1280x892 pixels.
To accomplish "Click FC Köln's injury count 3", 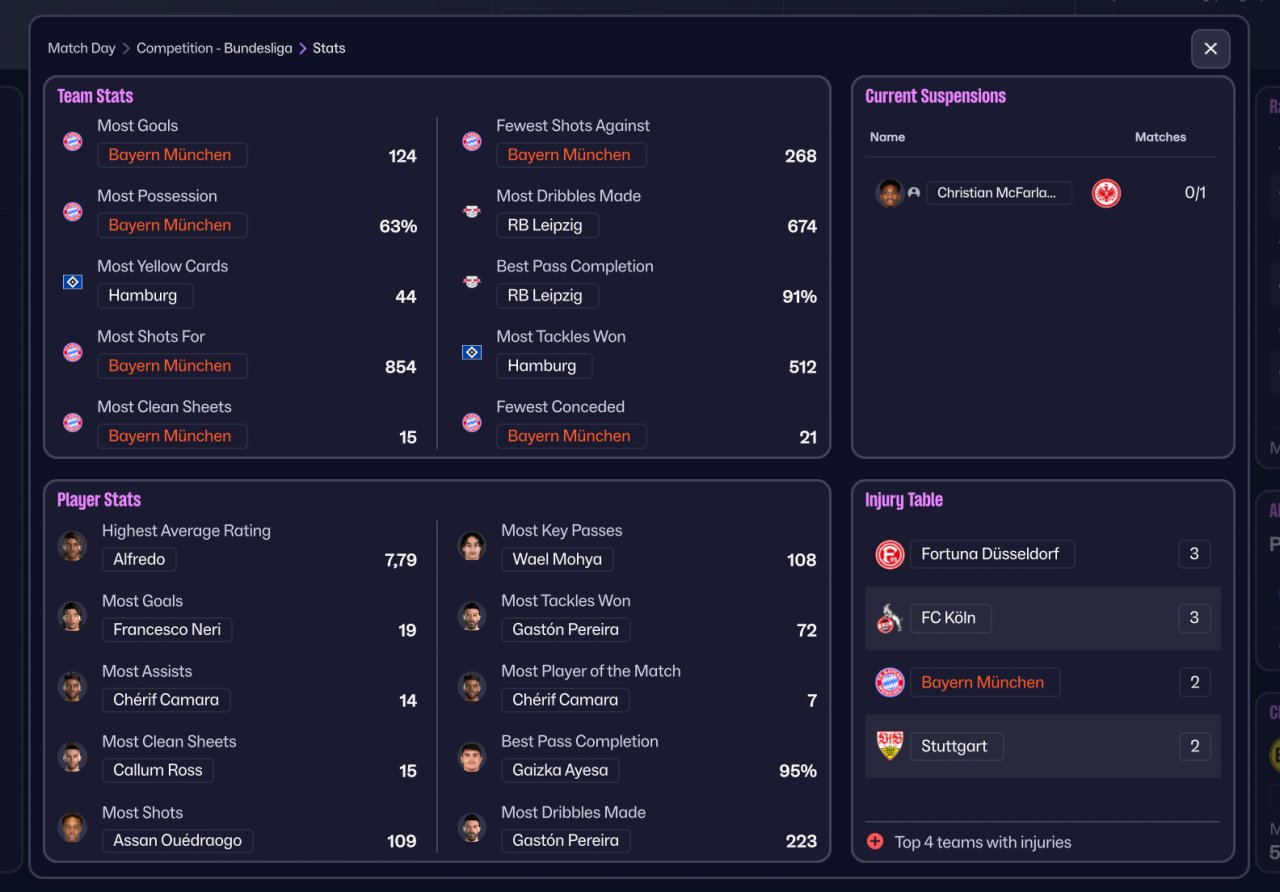I will point(1194,618).
